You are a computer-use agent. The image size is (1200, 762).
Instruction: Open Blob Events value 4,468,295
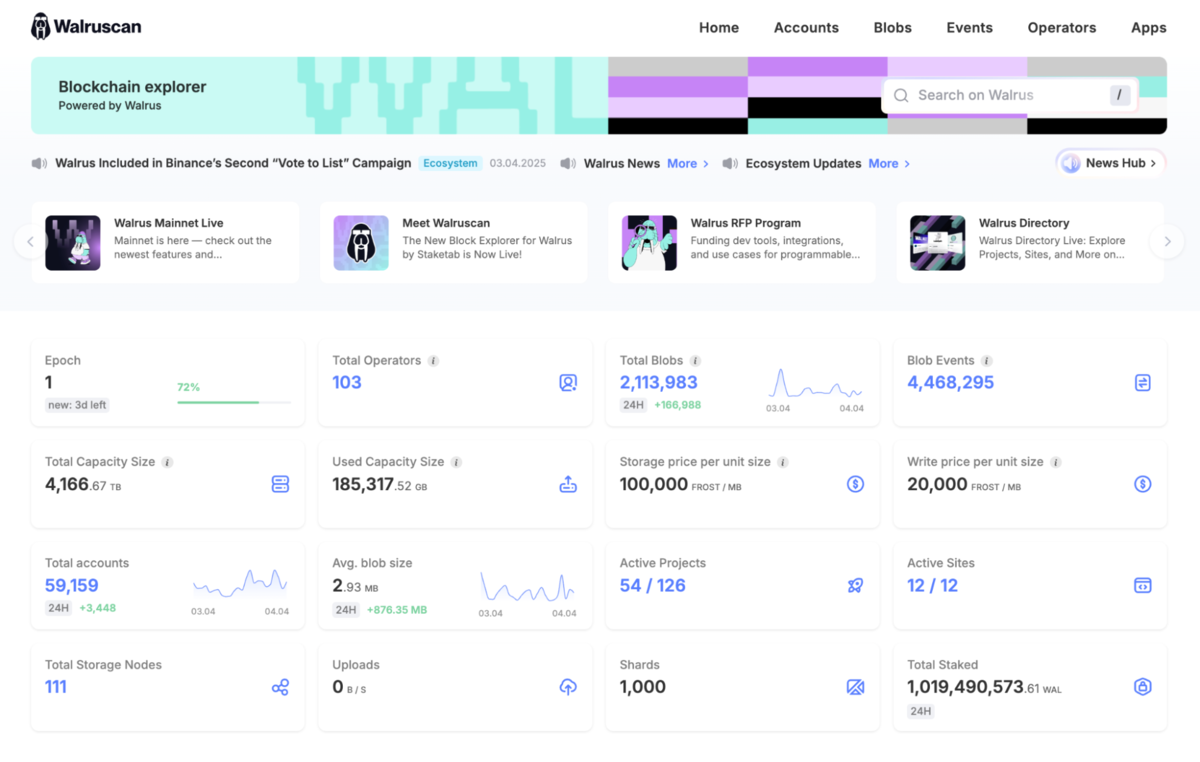click(x=950, y=382)
